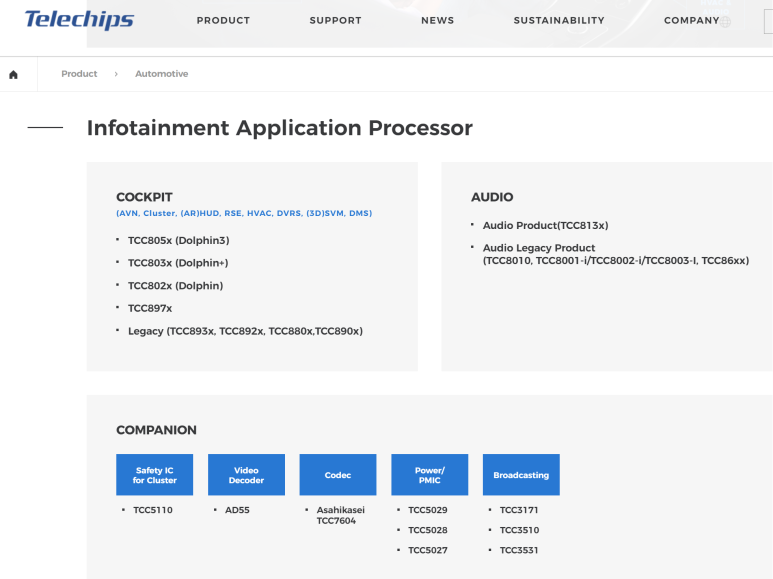Click the Automotive breadcrumb link
The width and height of the screenshot is (773, 579).
click(x=162, y=74)
